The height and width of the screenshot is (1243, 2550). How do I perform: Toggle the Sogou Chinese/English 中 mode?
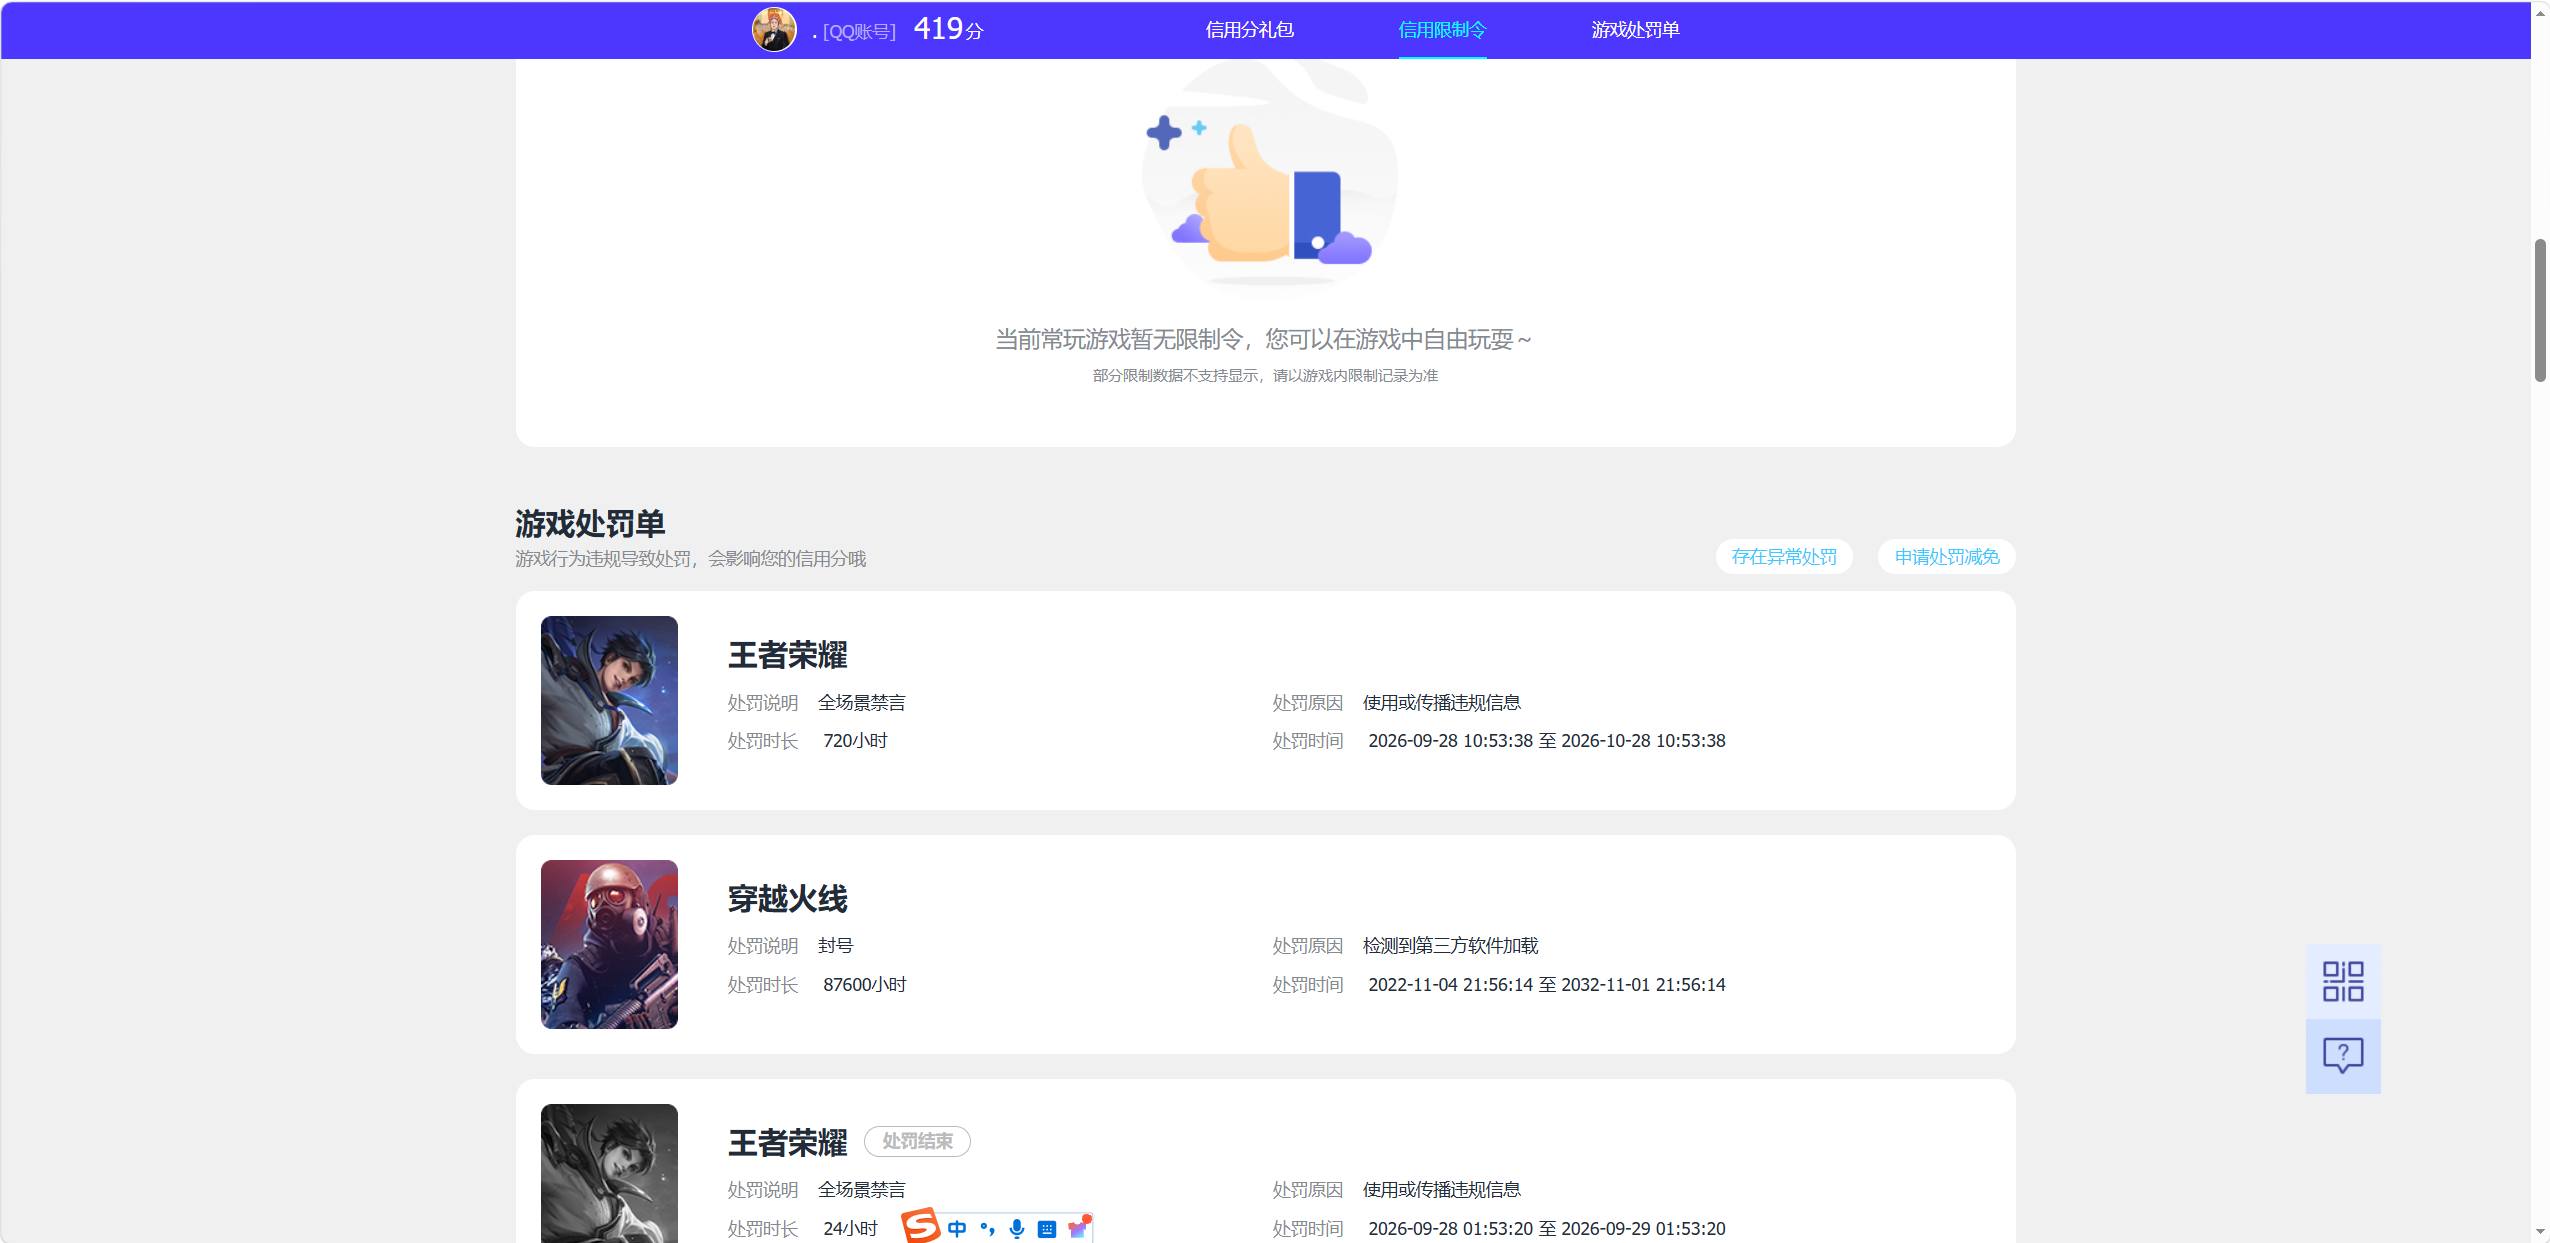click(957, 1229)
